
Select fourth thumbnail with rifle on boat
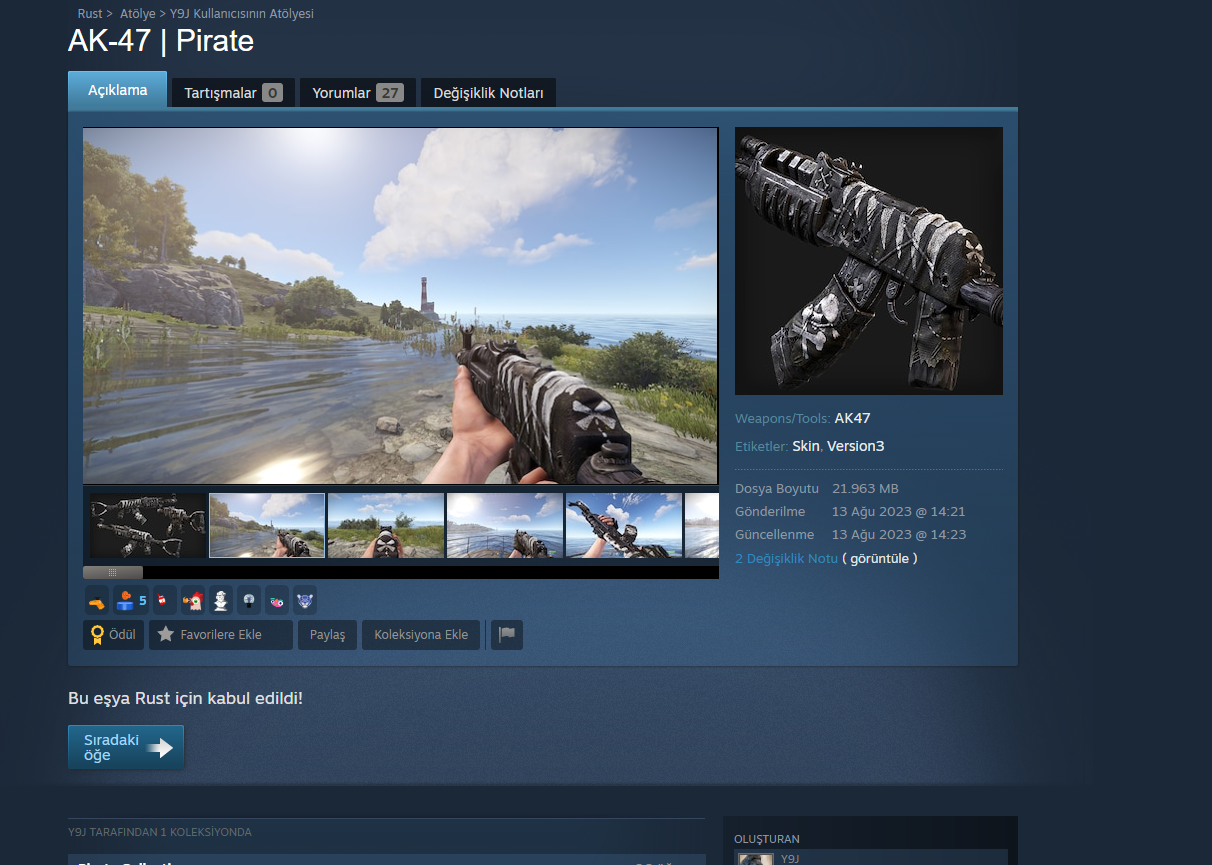[x=505, y=525]
